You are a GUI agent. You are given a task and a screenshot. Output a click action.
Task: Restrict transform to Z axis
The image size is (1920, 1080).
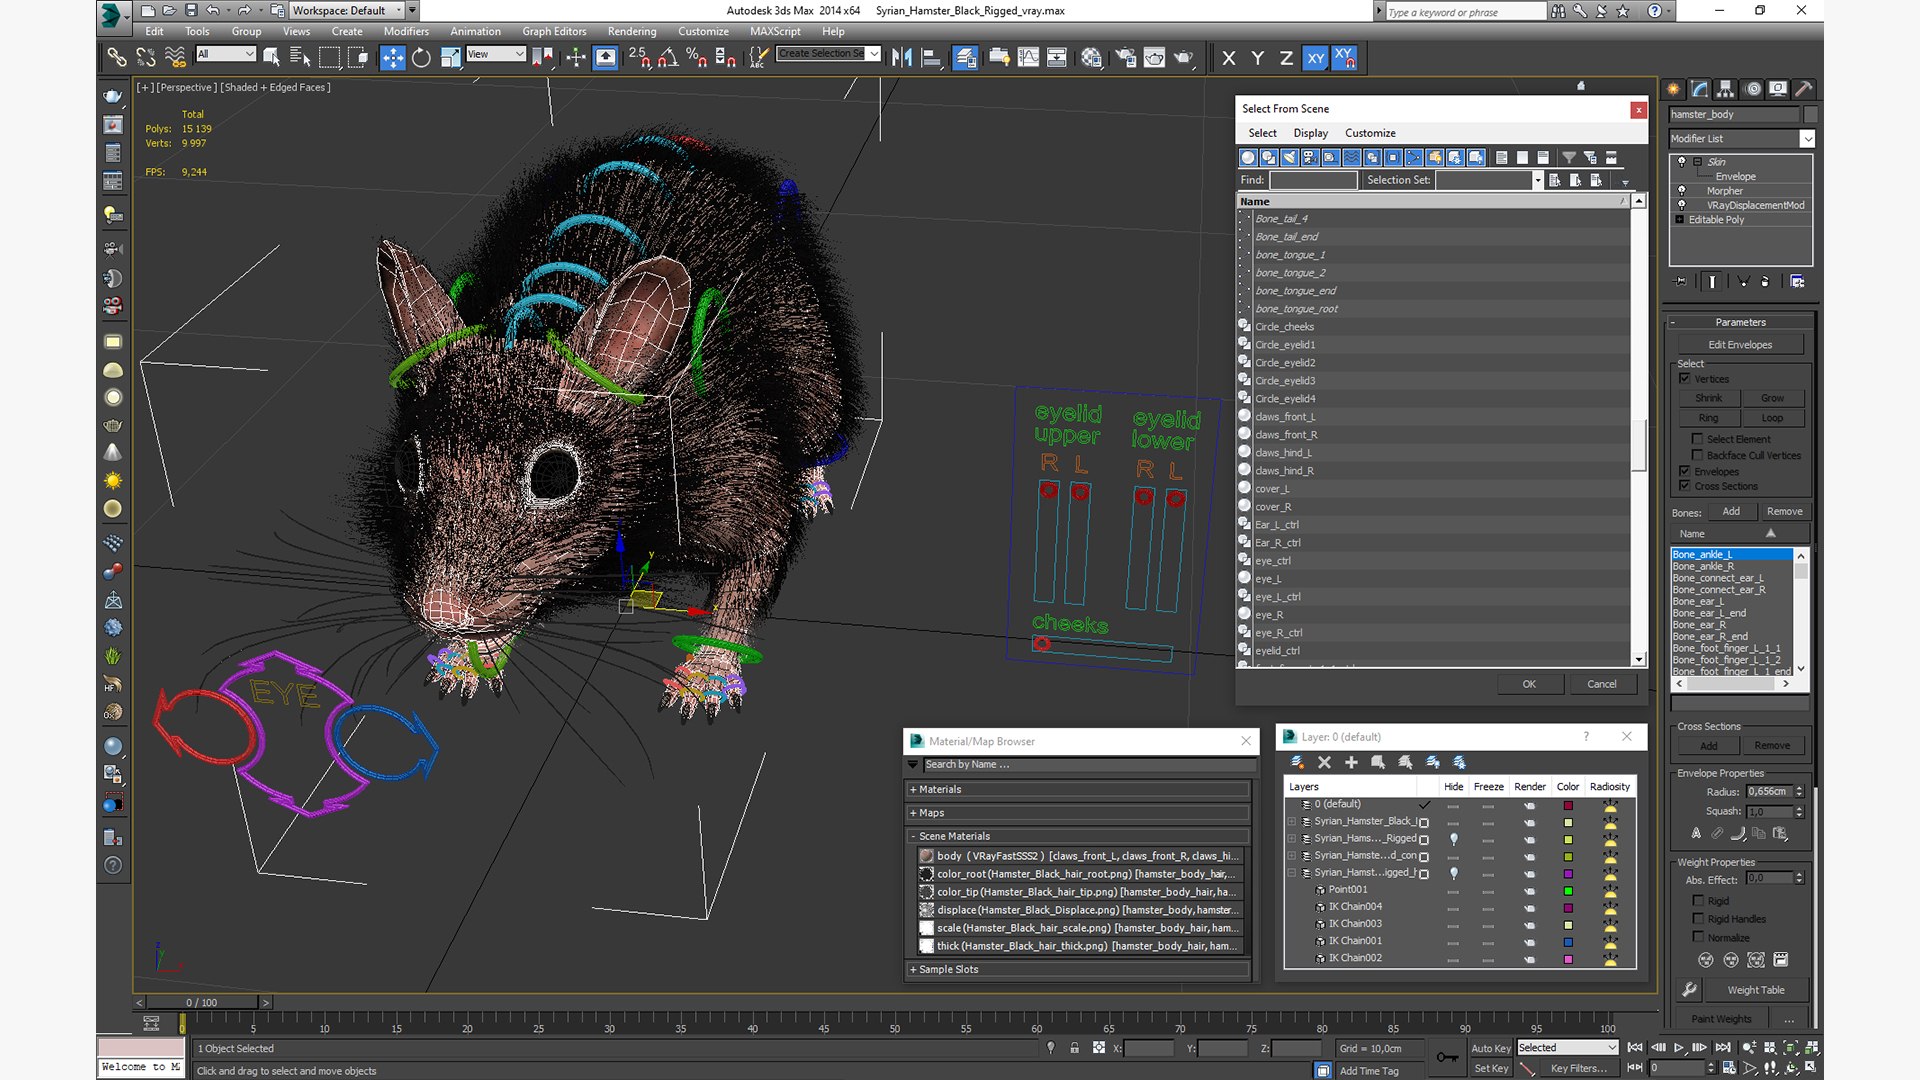click(x=1286, y=58)
